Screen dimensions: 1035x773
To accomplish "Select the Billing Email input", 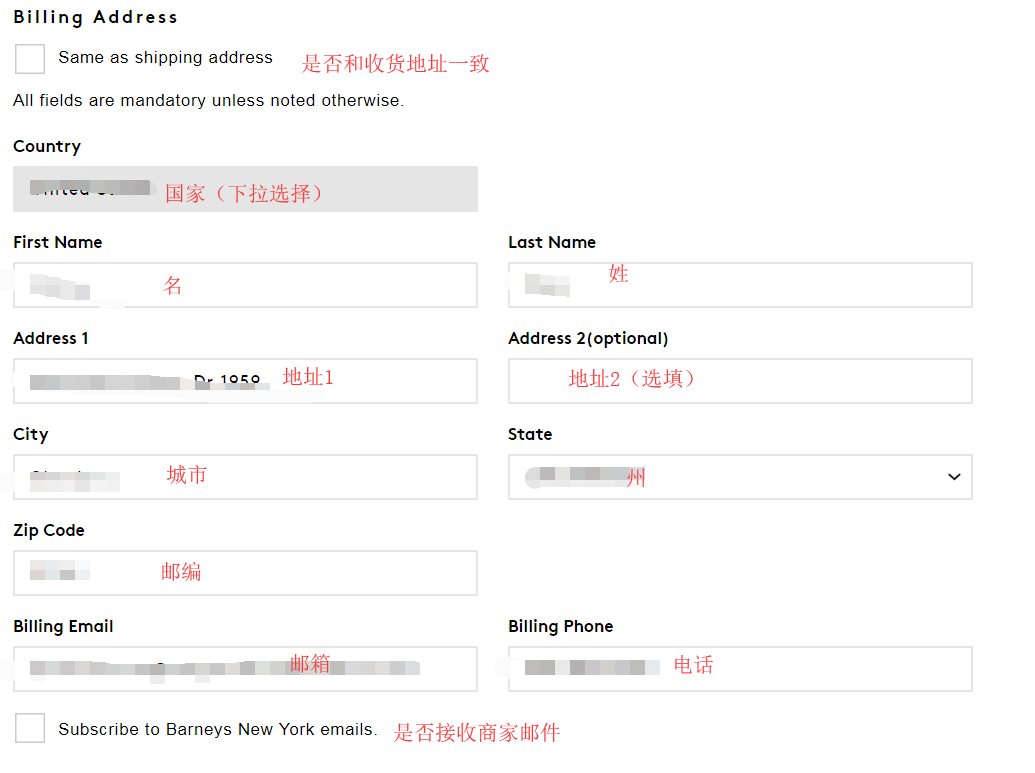I will 245,669.
